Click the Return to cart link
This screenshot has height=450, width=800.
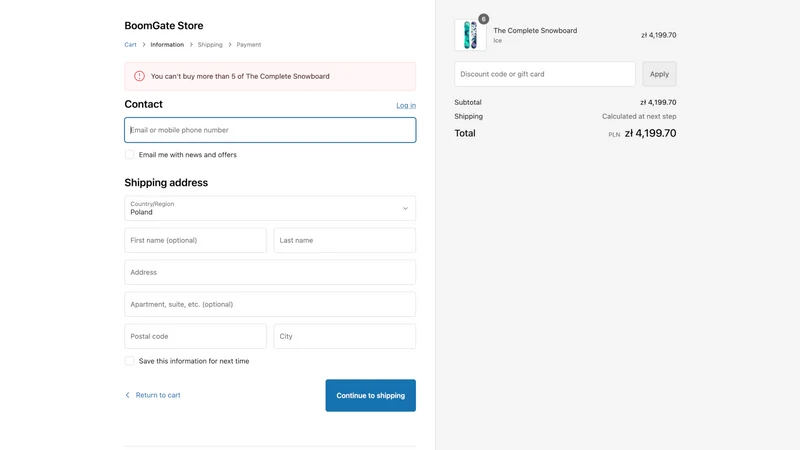point(158,395)
